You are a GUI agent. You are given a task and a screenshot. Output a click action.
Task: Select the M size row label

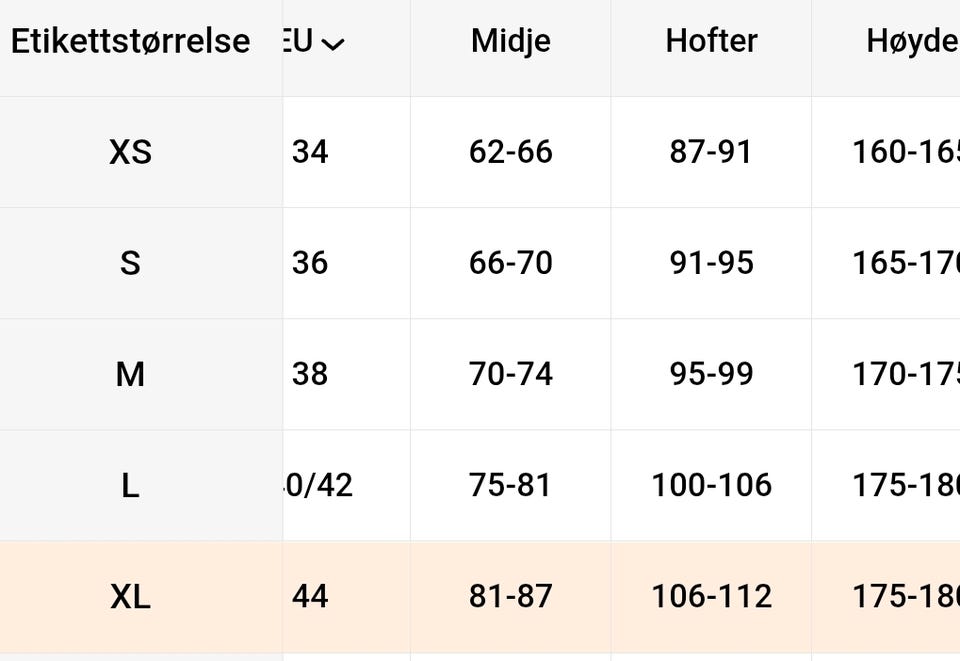click(x=130, y=374)
